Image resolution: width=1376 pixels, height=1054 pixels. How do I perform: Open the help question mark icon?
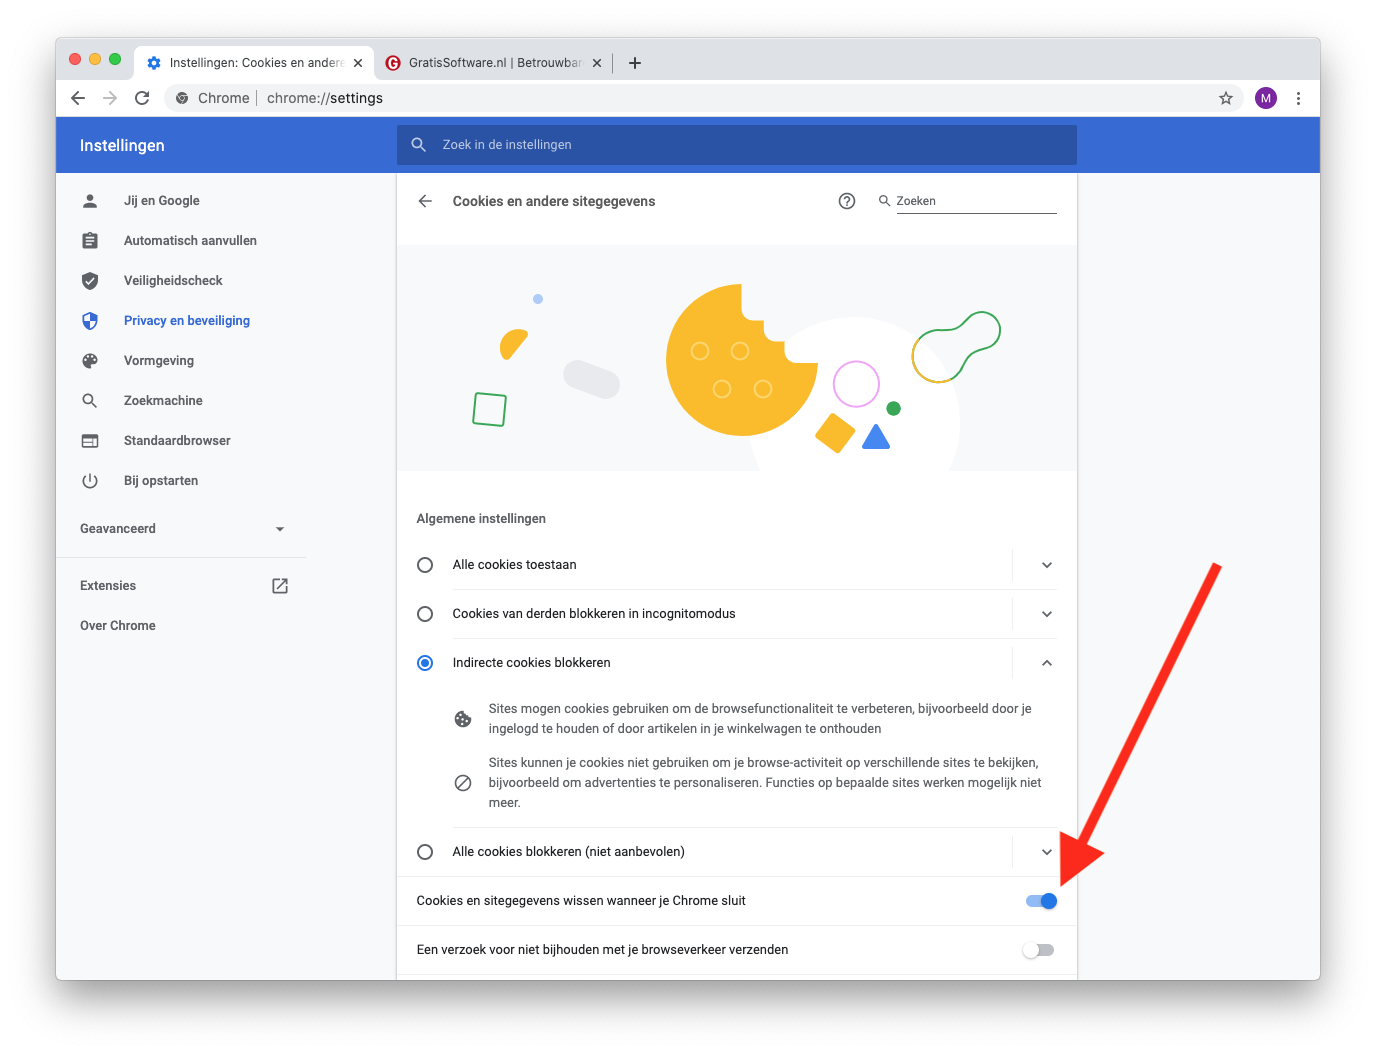847,201
